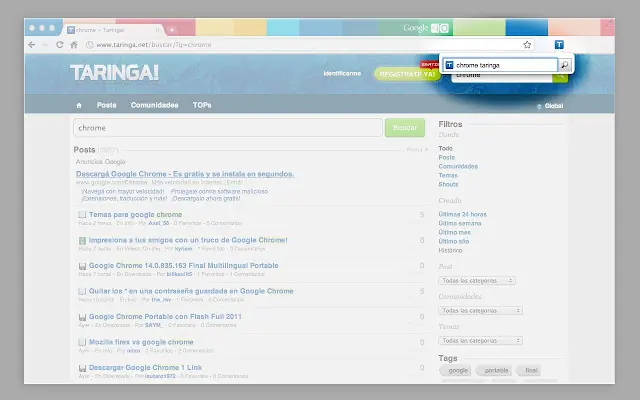Open Impresiona a tus amigos post

(188, 240)
